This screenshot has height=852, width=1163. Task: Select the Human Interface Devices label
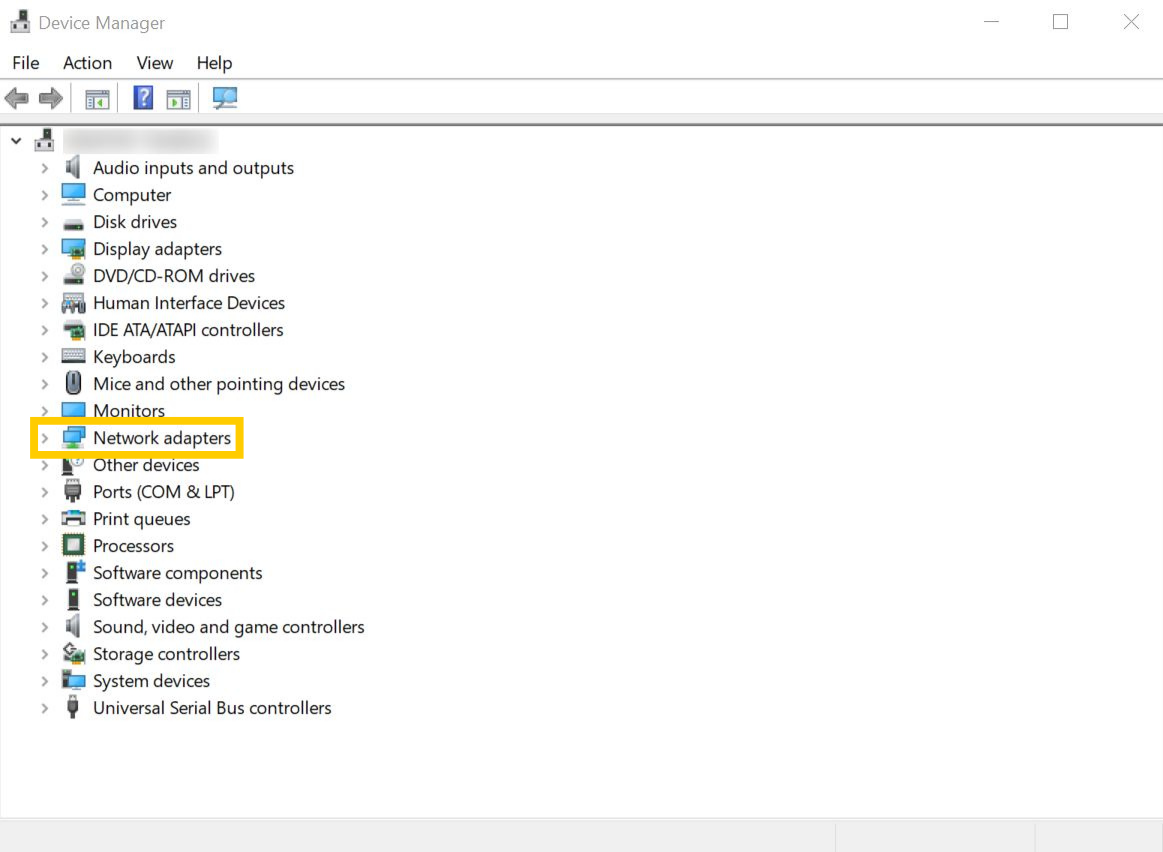[188, 303]
